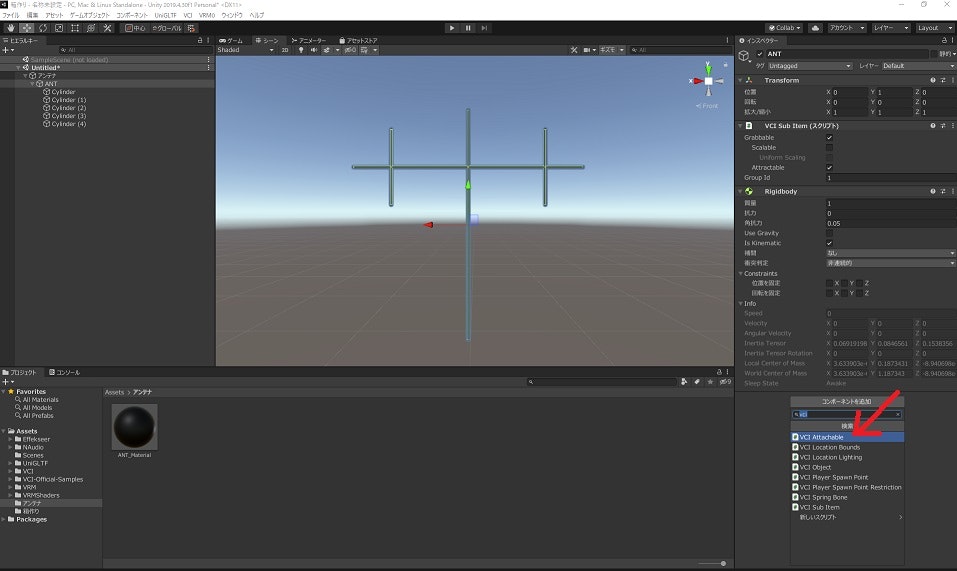
Task: Open the Untagged tag dropdown
Action: coord(809,66)
